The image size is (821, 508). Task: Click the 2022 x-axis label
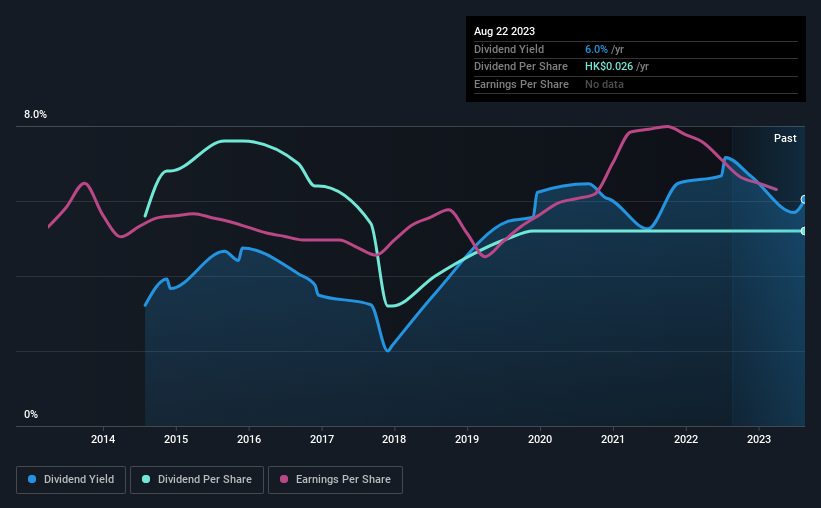(686, 439)
